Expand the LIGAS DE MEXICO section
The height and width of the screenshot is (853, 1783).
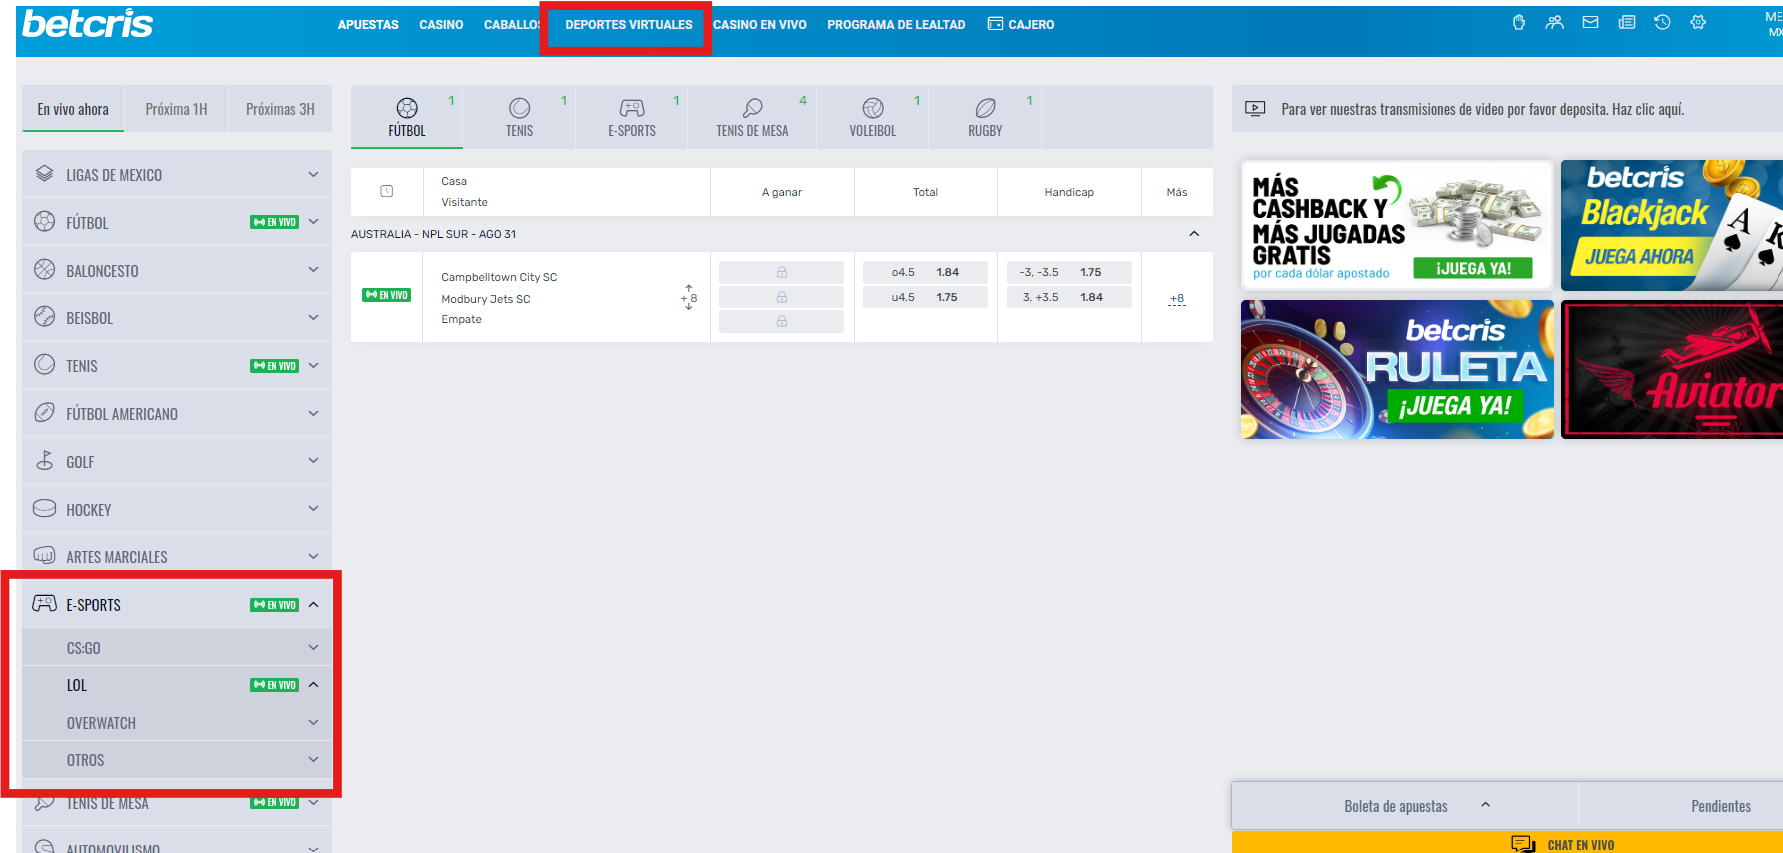pos(313,174)
